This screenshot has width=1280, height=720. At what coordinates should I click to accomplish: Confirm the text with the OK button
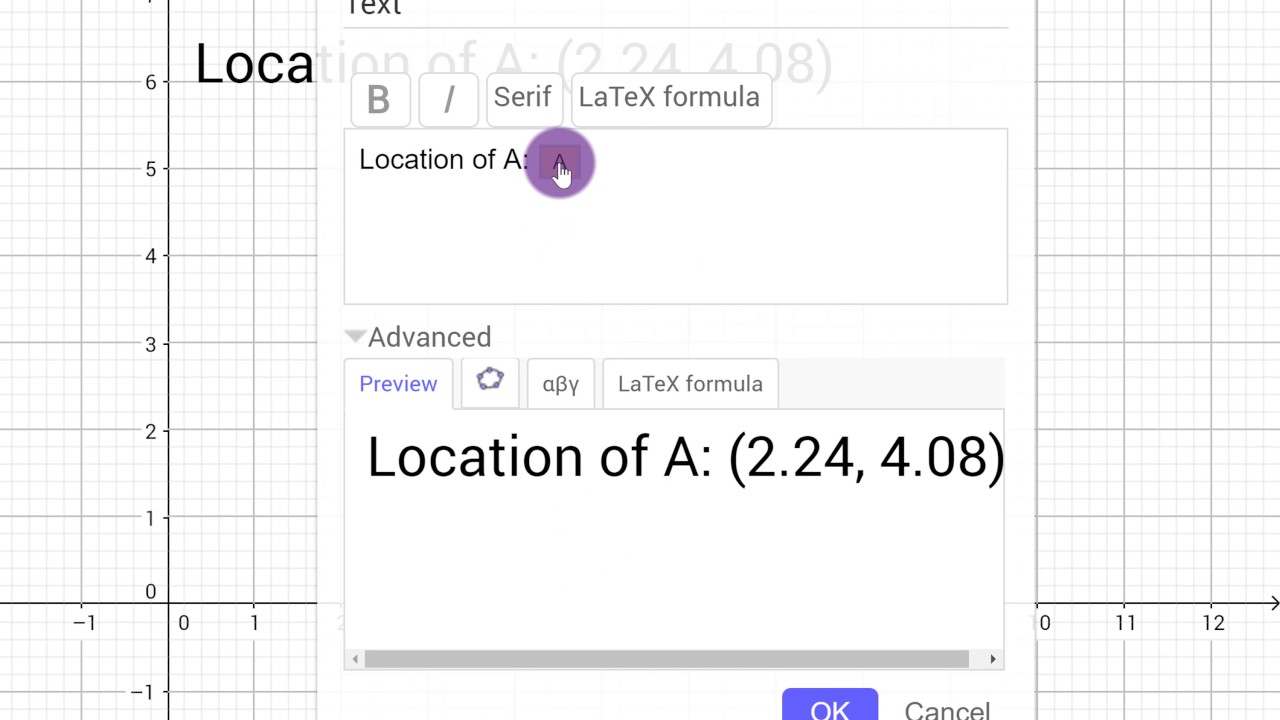pyautogui.click(x=829, y=707)
